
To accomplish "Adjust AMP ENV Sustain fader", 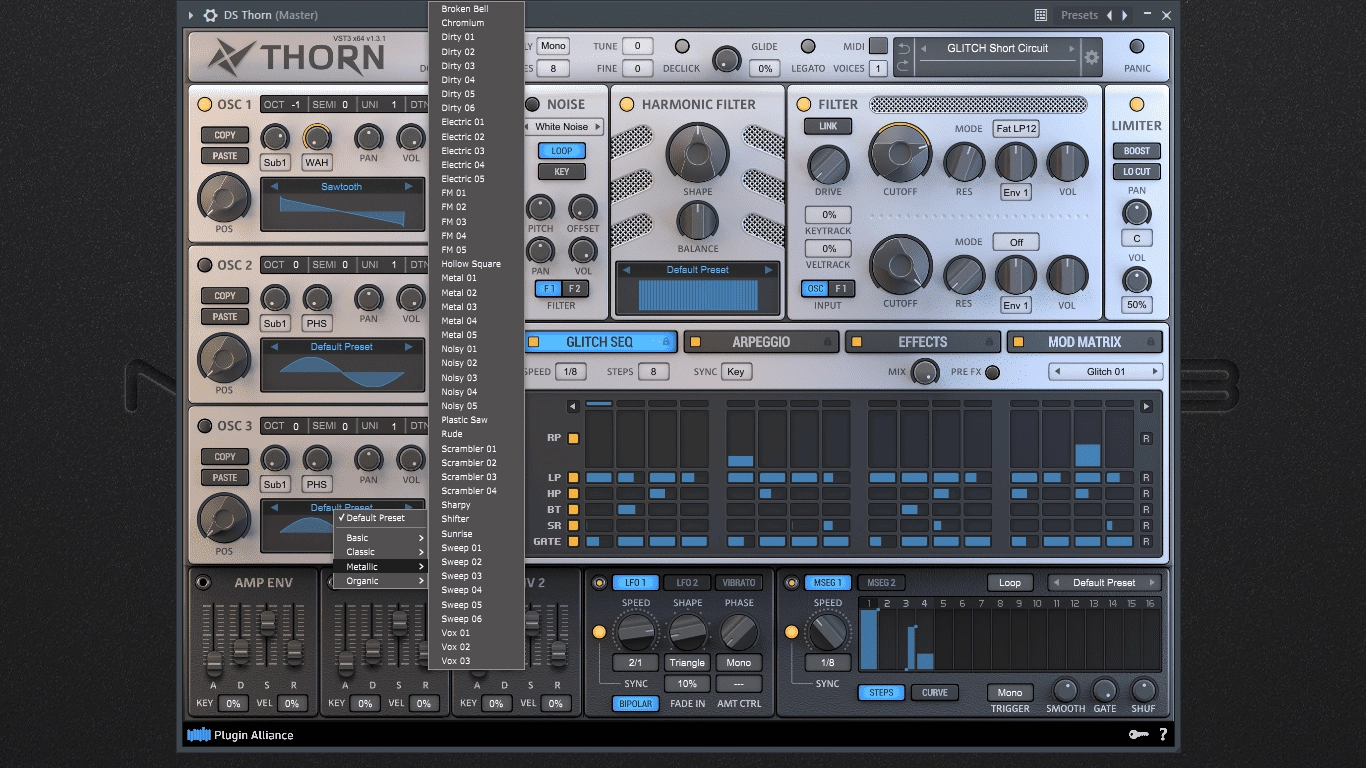I will click(267, 623).
